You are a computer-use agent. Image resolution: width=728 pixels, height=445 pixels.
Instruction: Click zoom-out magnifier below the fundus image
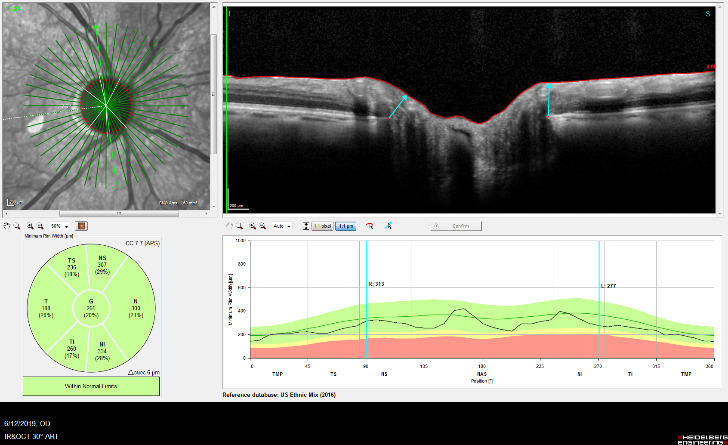[41, 226]
